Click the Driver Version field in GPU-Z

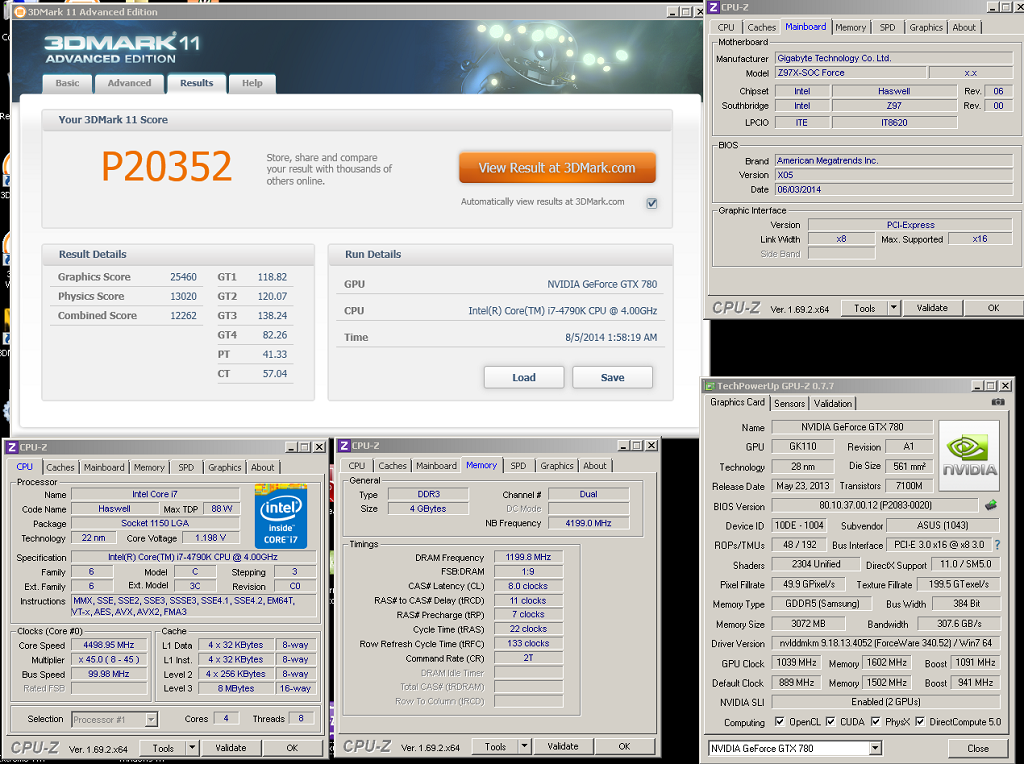886,643
